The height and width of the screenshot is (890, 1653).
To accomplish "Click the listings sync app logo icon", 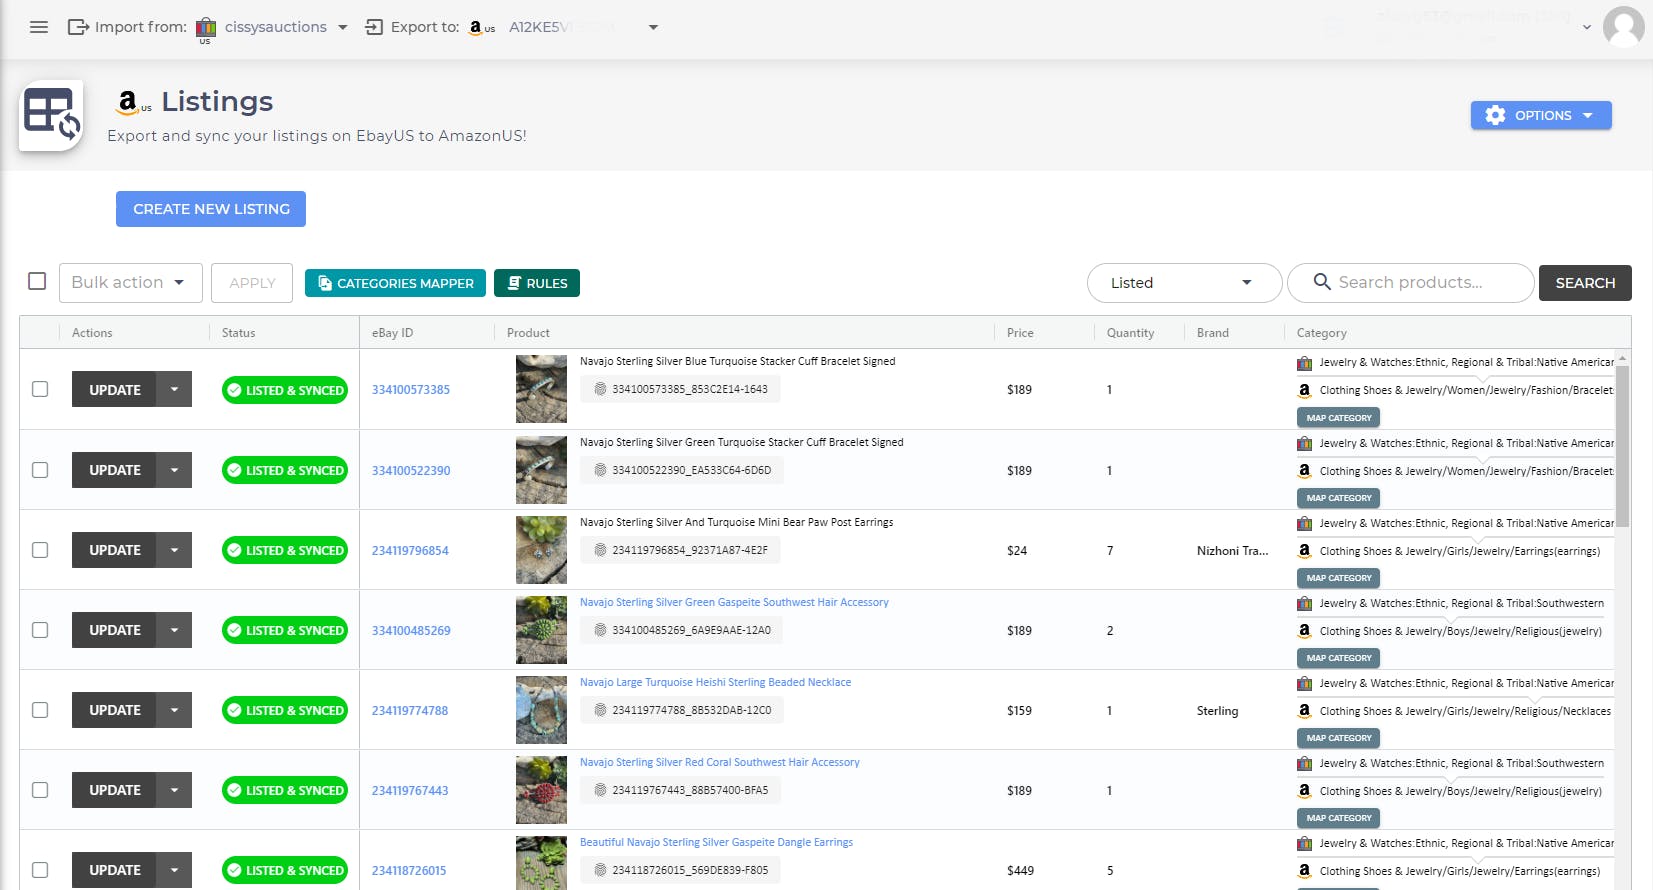I will click(x=51, y=115).
